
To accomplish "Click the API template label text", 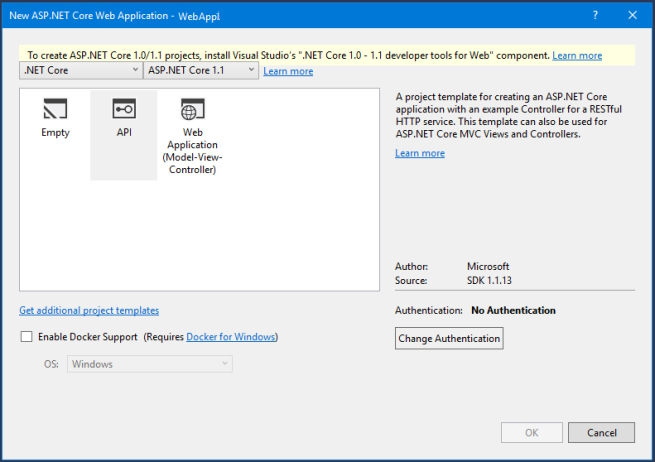I will pyautogui.click(x=124, y=132).
